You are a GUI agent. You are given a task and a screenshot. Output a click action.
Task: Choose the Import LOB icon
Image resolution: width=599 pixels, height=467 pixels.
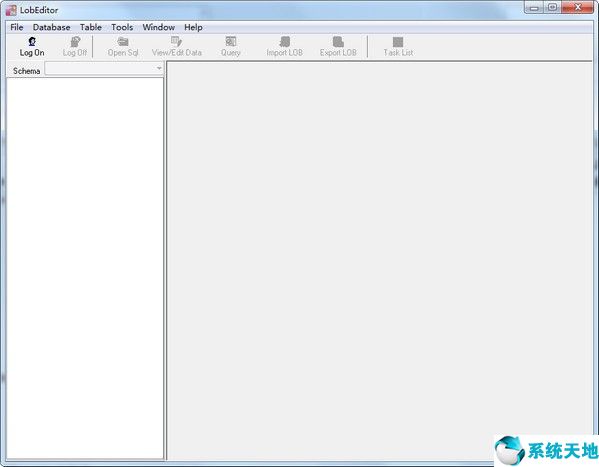coord(285,42)
